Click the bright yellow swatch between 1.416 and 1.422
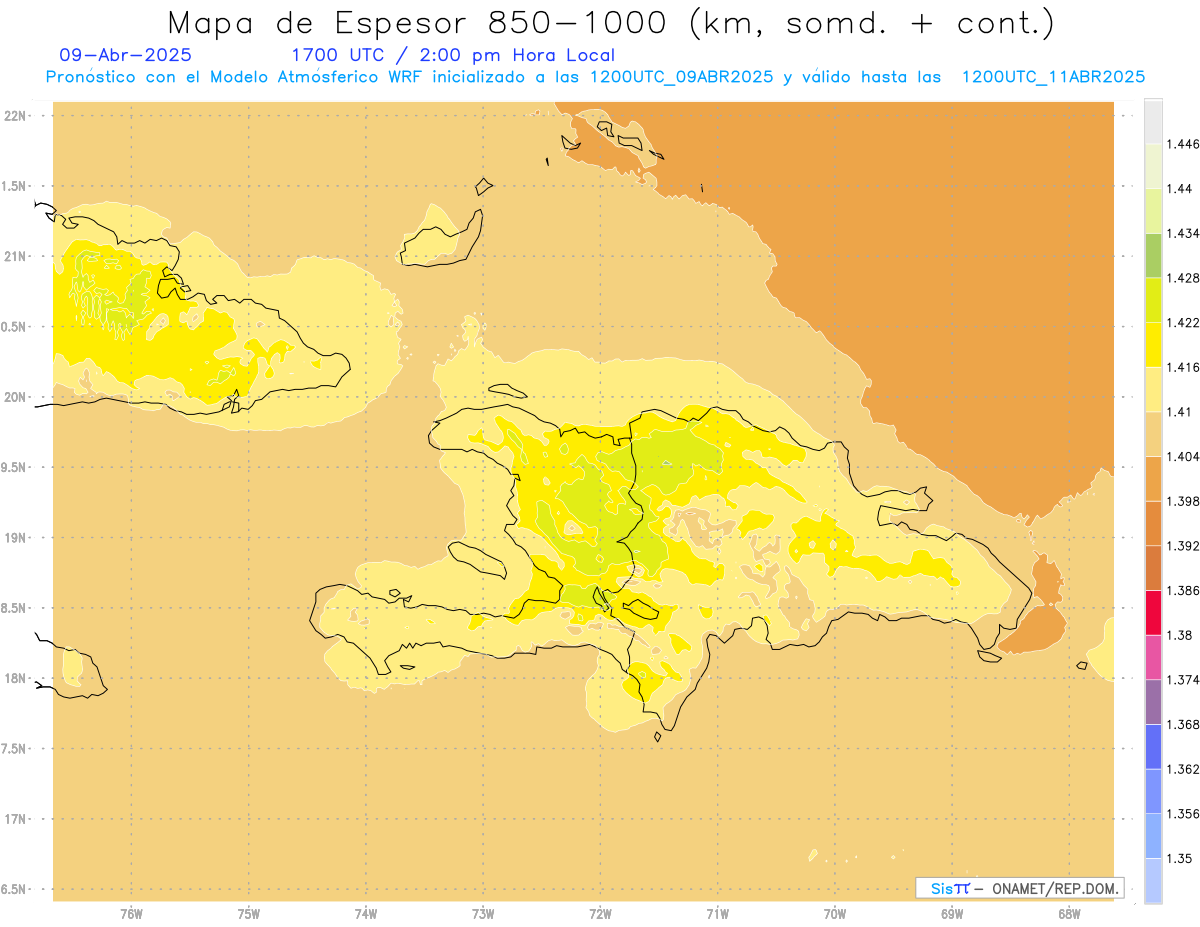The height and width of the screenshot is (927, 1200). tap(1153, 344)
